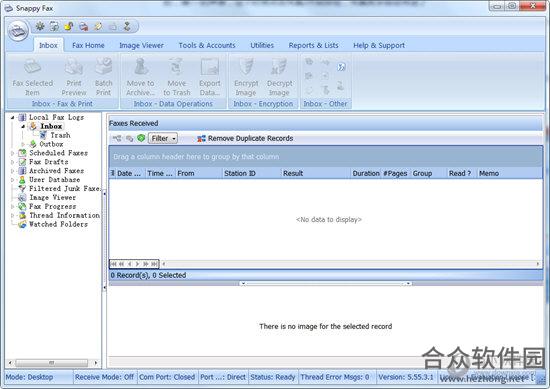Screen dimensions: 550x389
Task: Click the Remove Duplicate Records icon button
Action: pos(245,138)
